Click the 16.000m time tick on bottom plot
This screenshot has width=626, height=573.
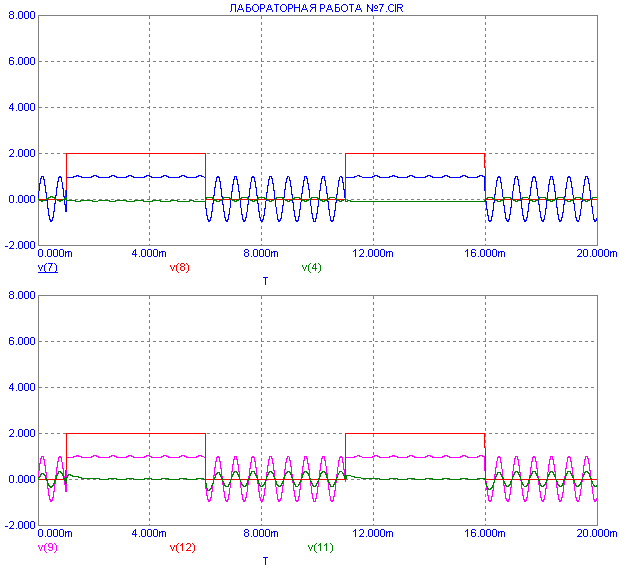(x=485, y=533)
